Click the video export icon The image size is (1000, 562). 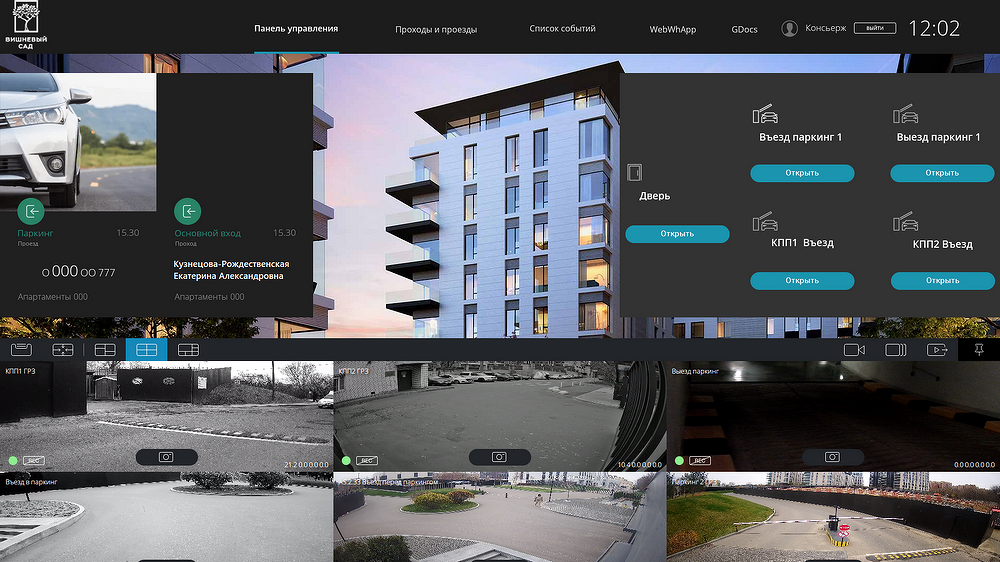click(x=937, y=350)
